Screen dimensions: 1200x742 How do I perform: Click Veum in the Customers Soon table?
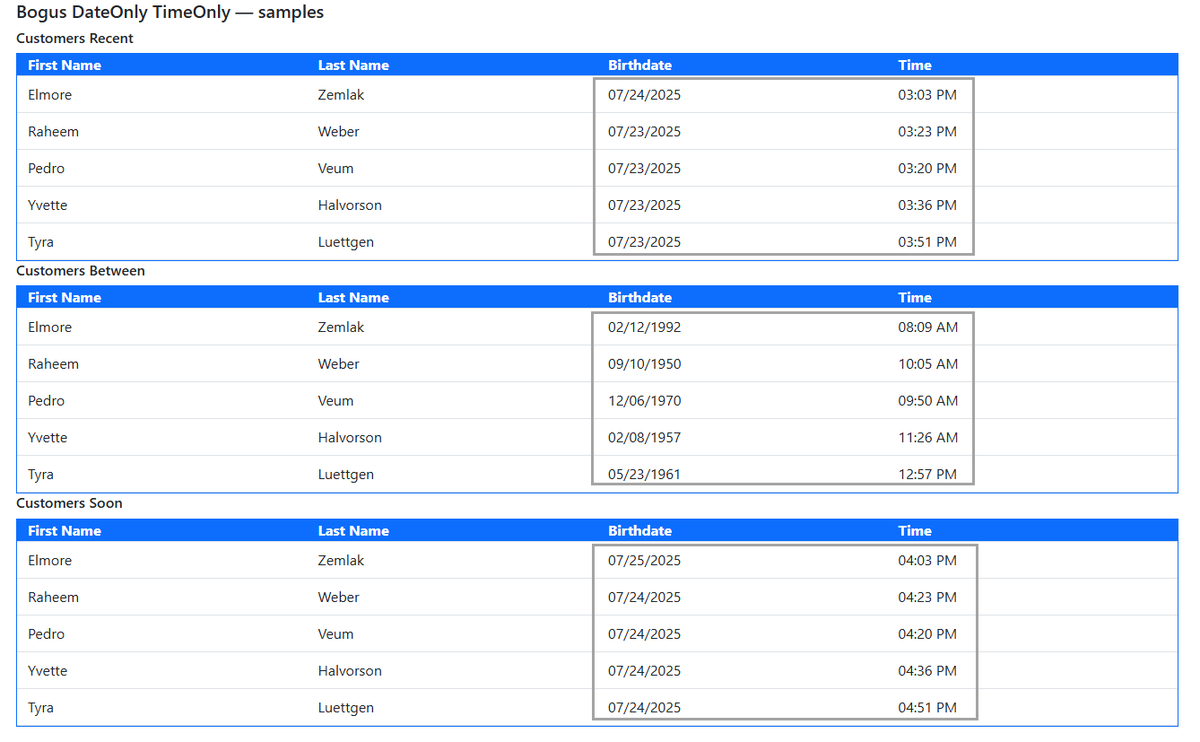click(336, 634)
